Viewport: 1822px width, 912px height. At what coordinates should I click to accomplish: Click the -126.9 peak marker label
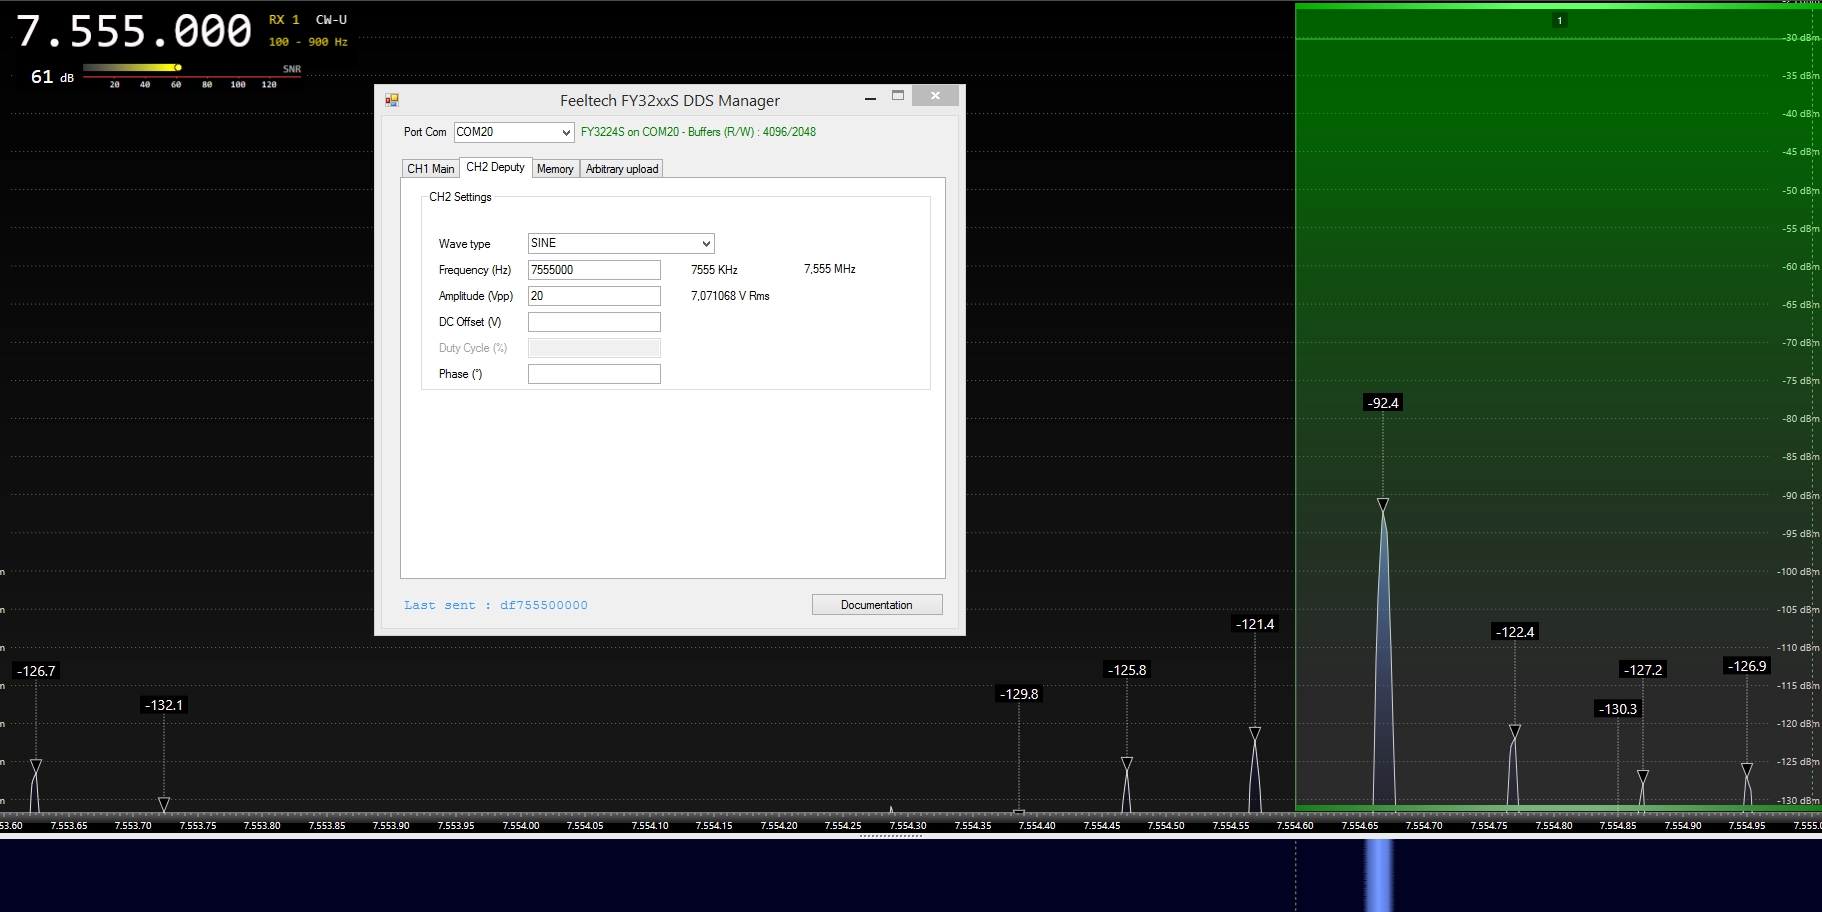[x=1748, y=666]
